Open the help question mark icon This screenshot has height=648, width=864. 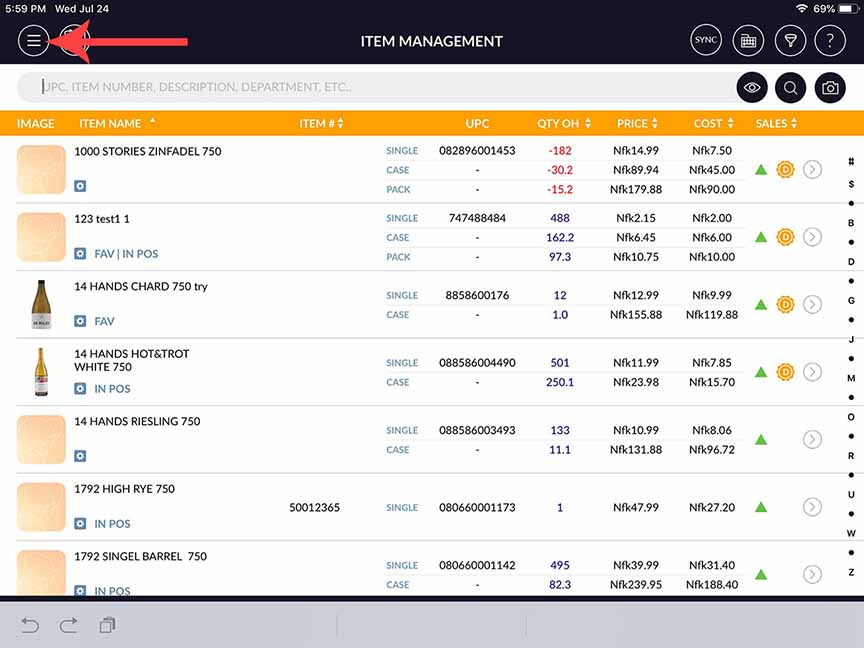(x=830, y=41)
